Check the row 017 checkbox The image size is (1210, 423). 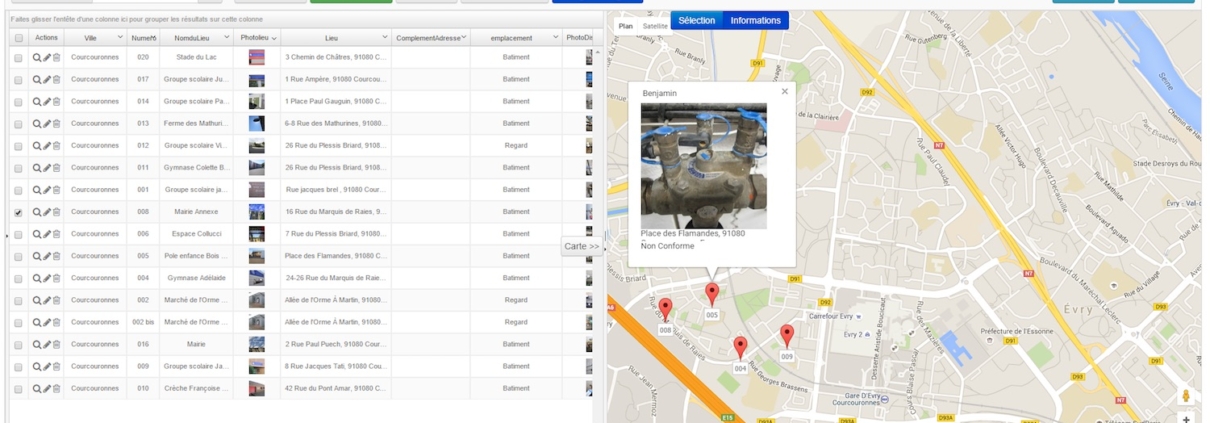click(x=18, y=80)
